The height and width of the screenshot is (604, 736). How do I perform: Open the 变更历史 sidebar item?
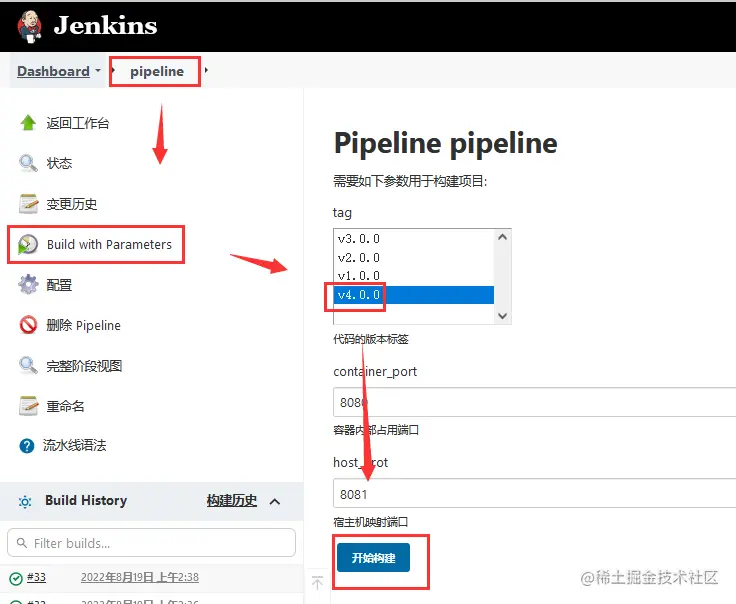coord(71,204)
